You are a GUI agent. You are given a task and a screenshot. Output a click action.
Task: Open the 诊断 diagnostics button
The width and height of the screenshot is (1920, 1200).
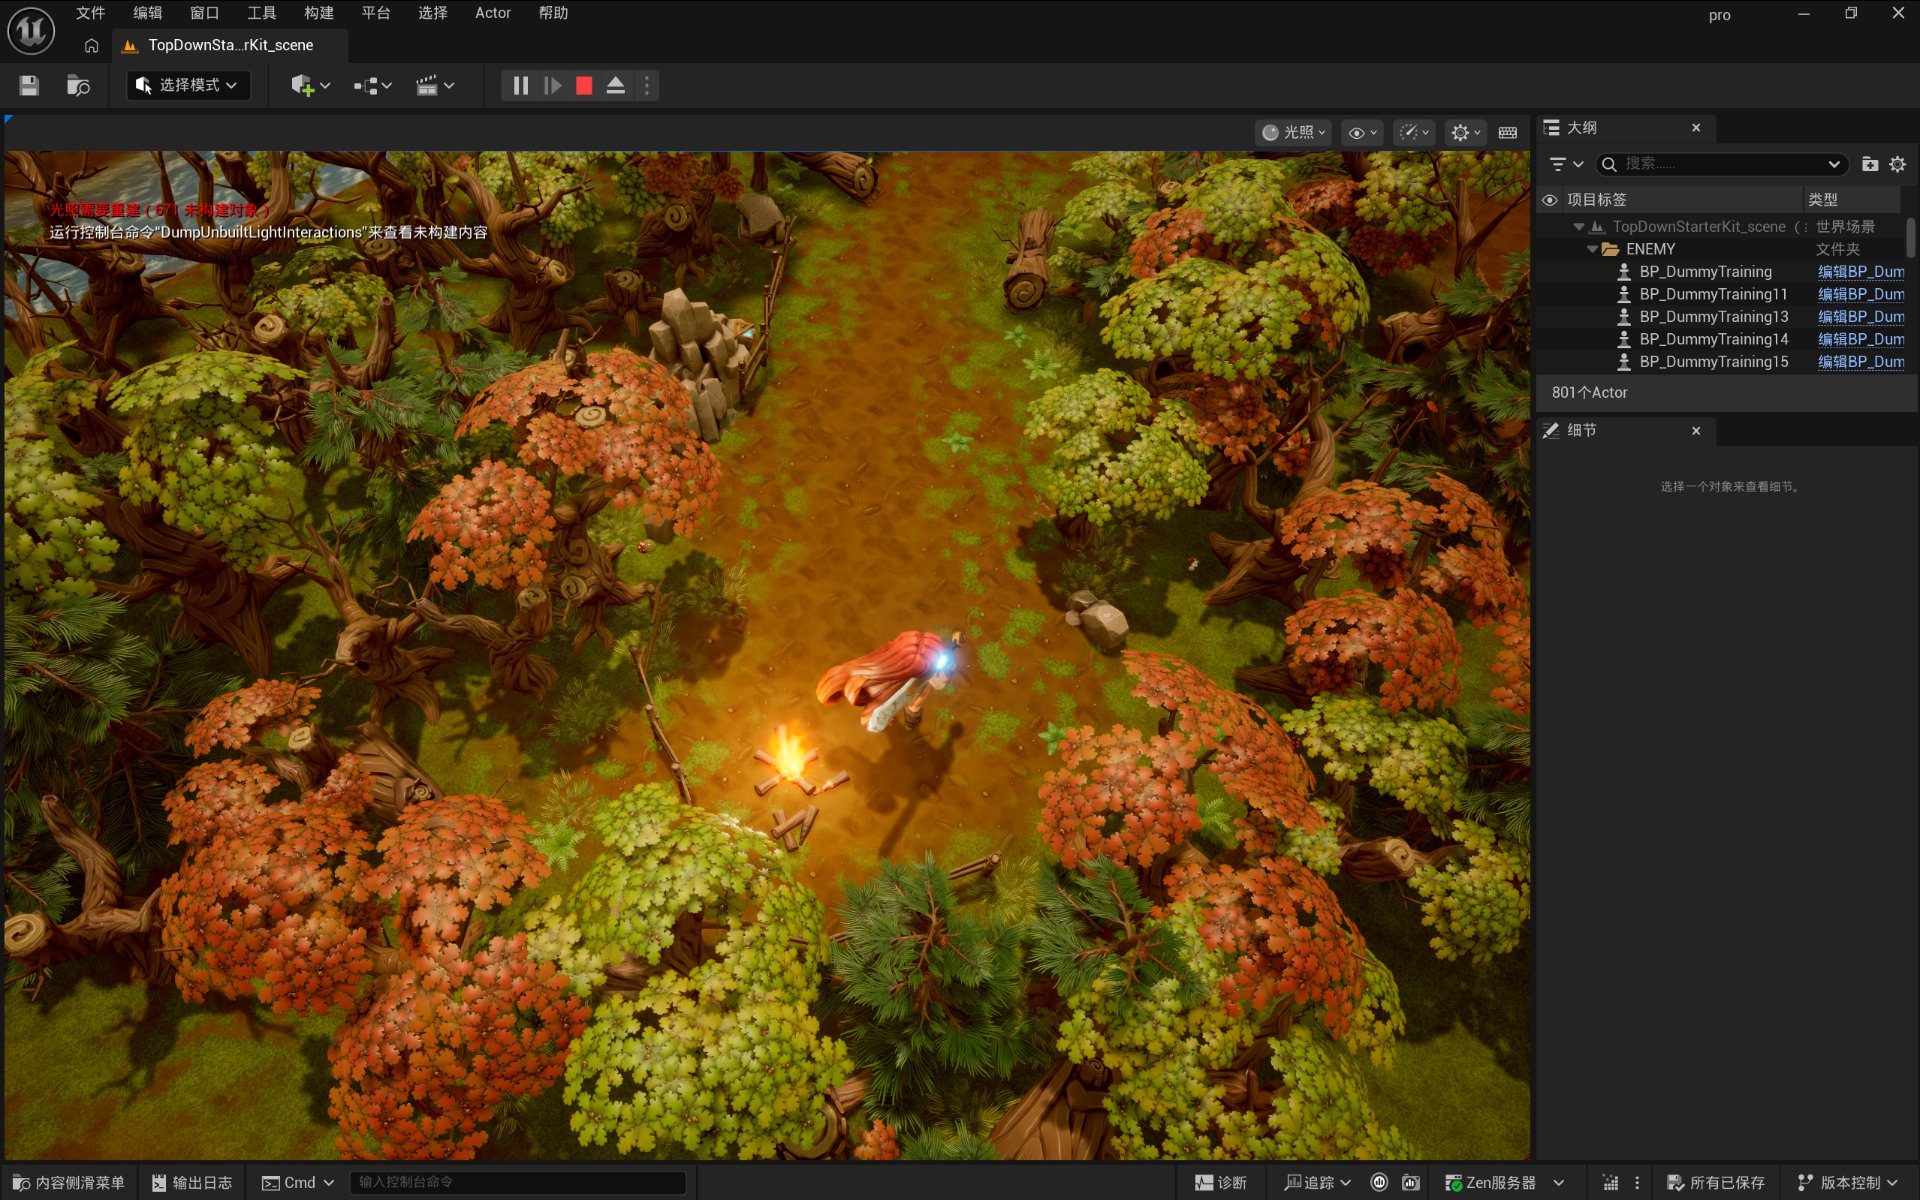pos(1221,1183)
